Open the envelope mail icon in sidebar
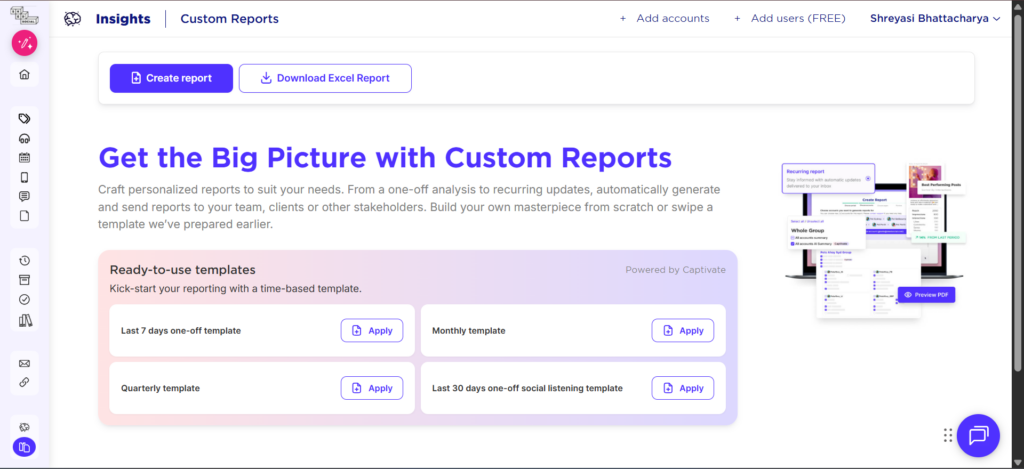 pos(24,363)
